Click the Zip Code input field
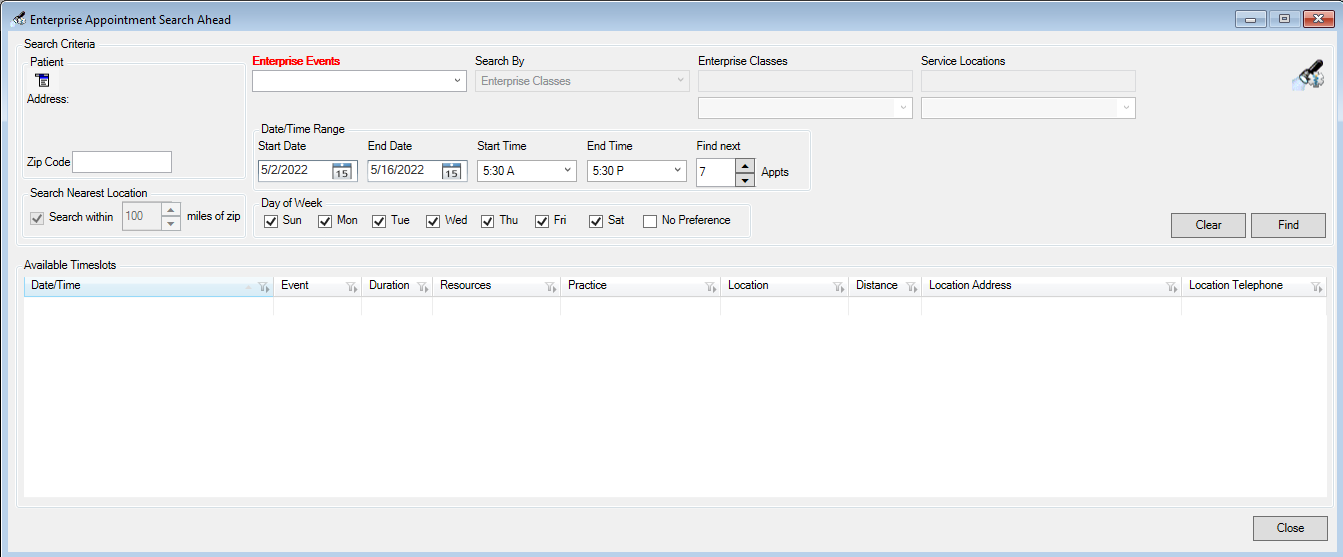The width and height of the screenshot is (1343, 557). click(x=122, y=162)
